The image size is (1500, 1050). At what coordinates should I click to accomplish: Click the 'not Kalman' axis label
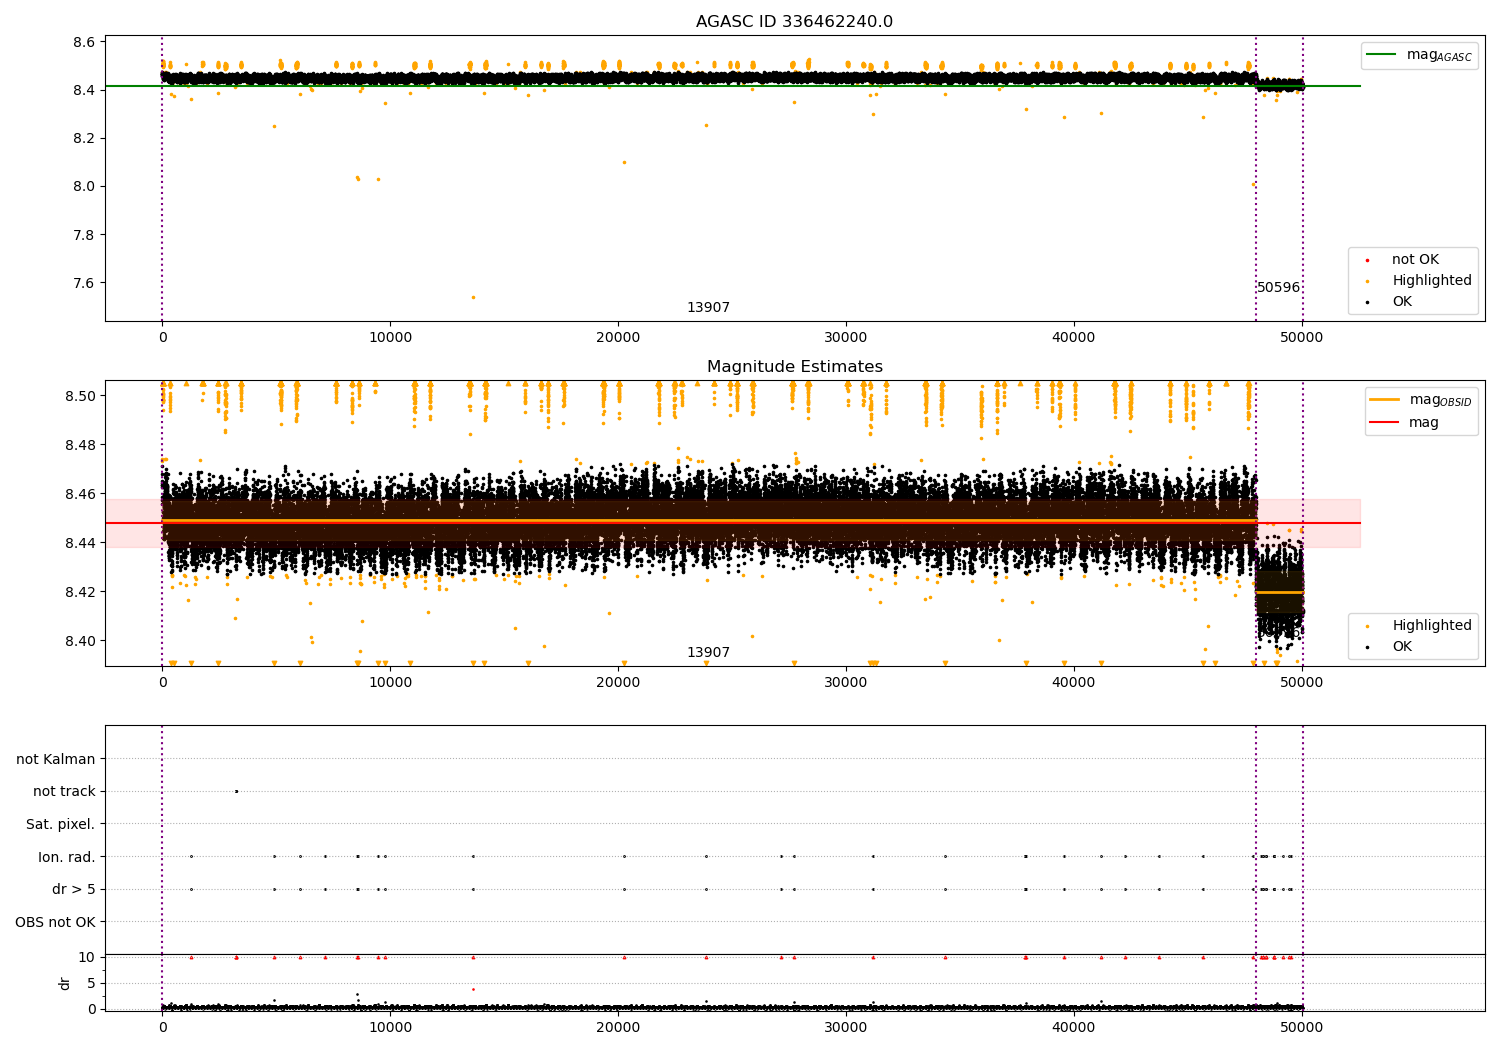pyautogui.click(x=56, y=759)
